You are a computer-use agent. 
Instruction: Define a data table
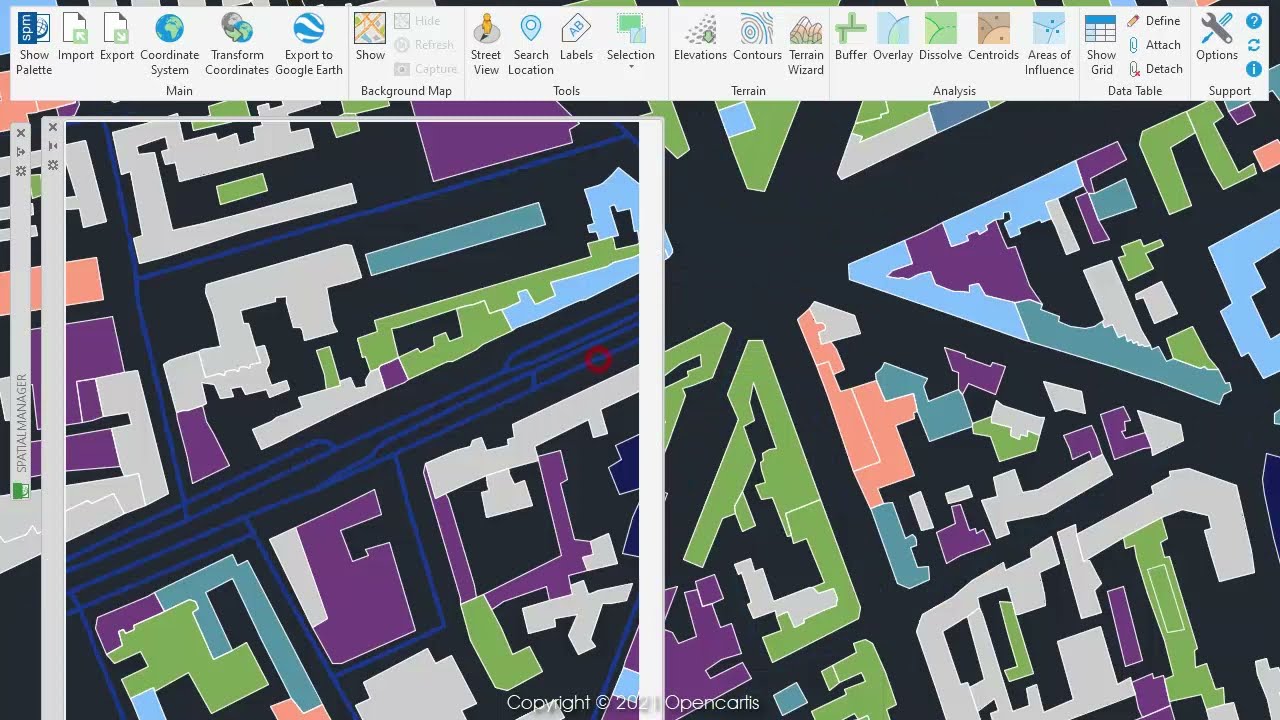click(1154, 21)
